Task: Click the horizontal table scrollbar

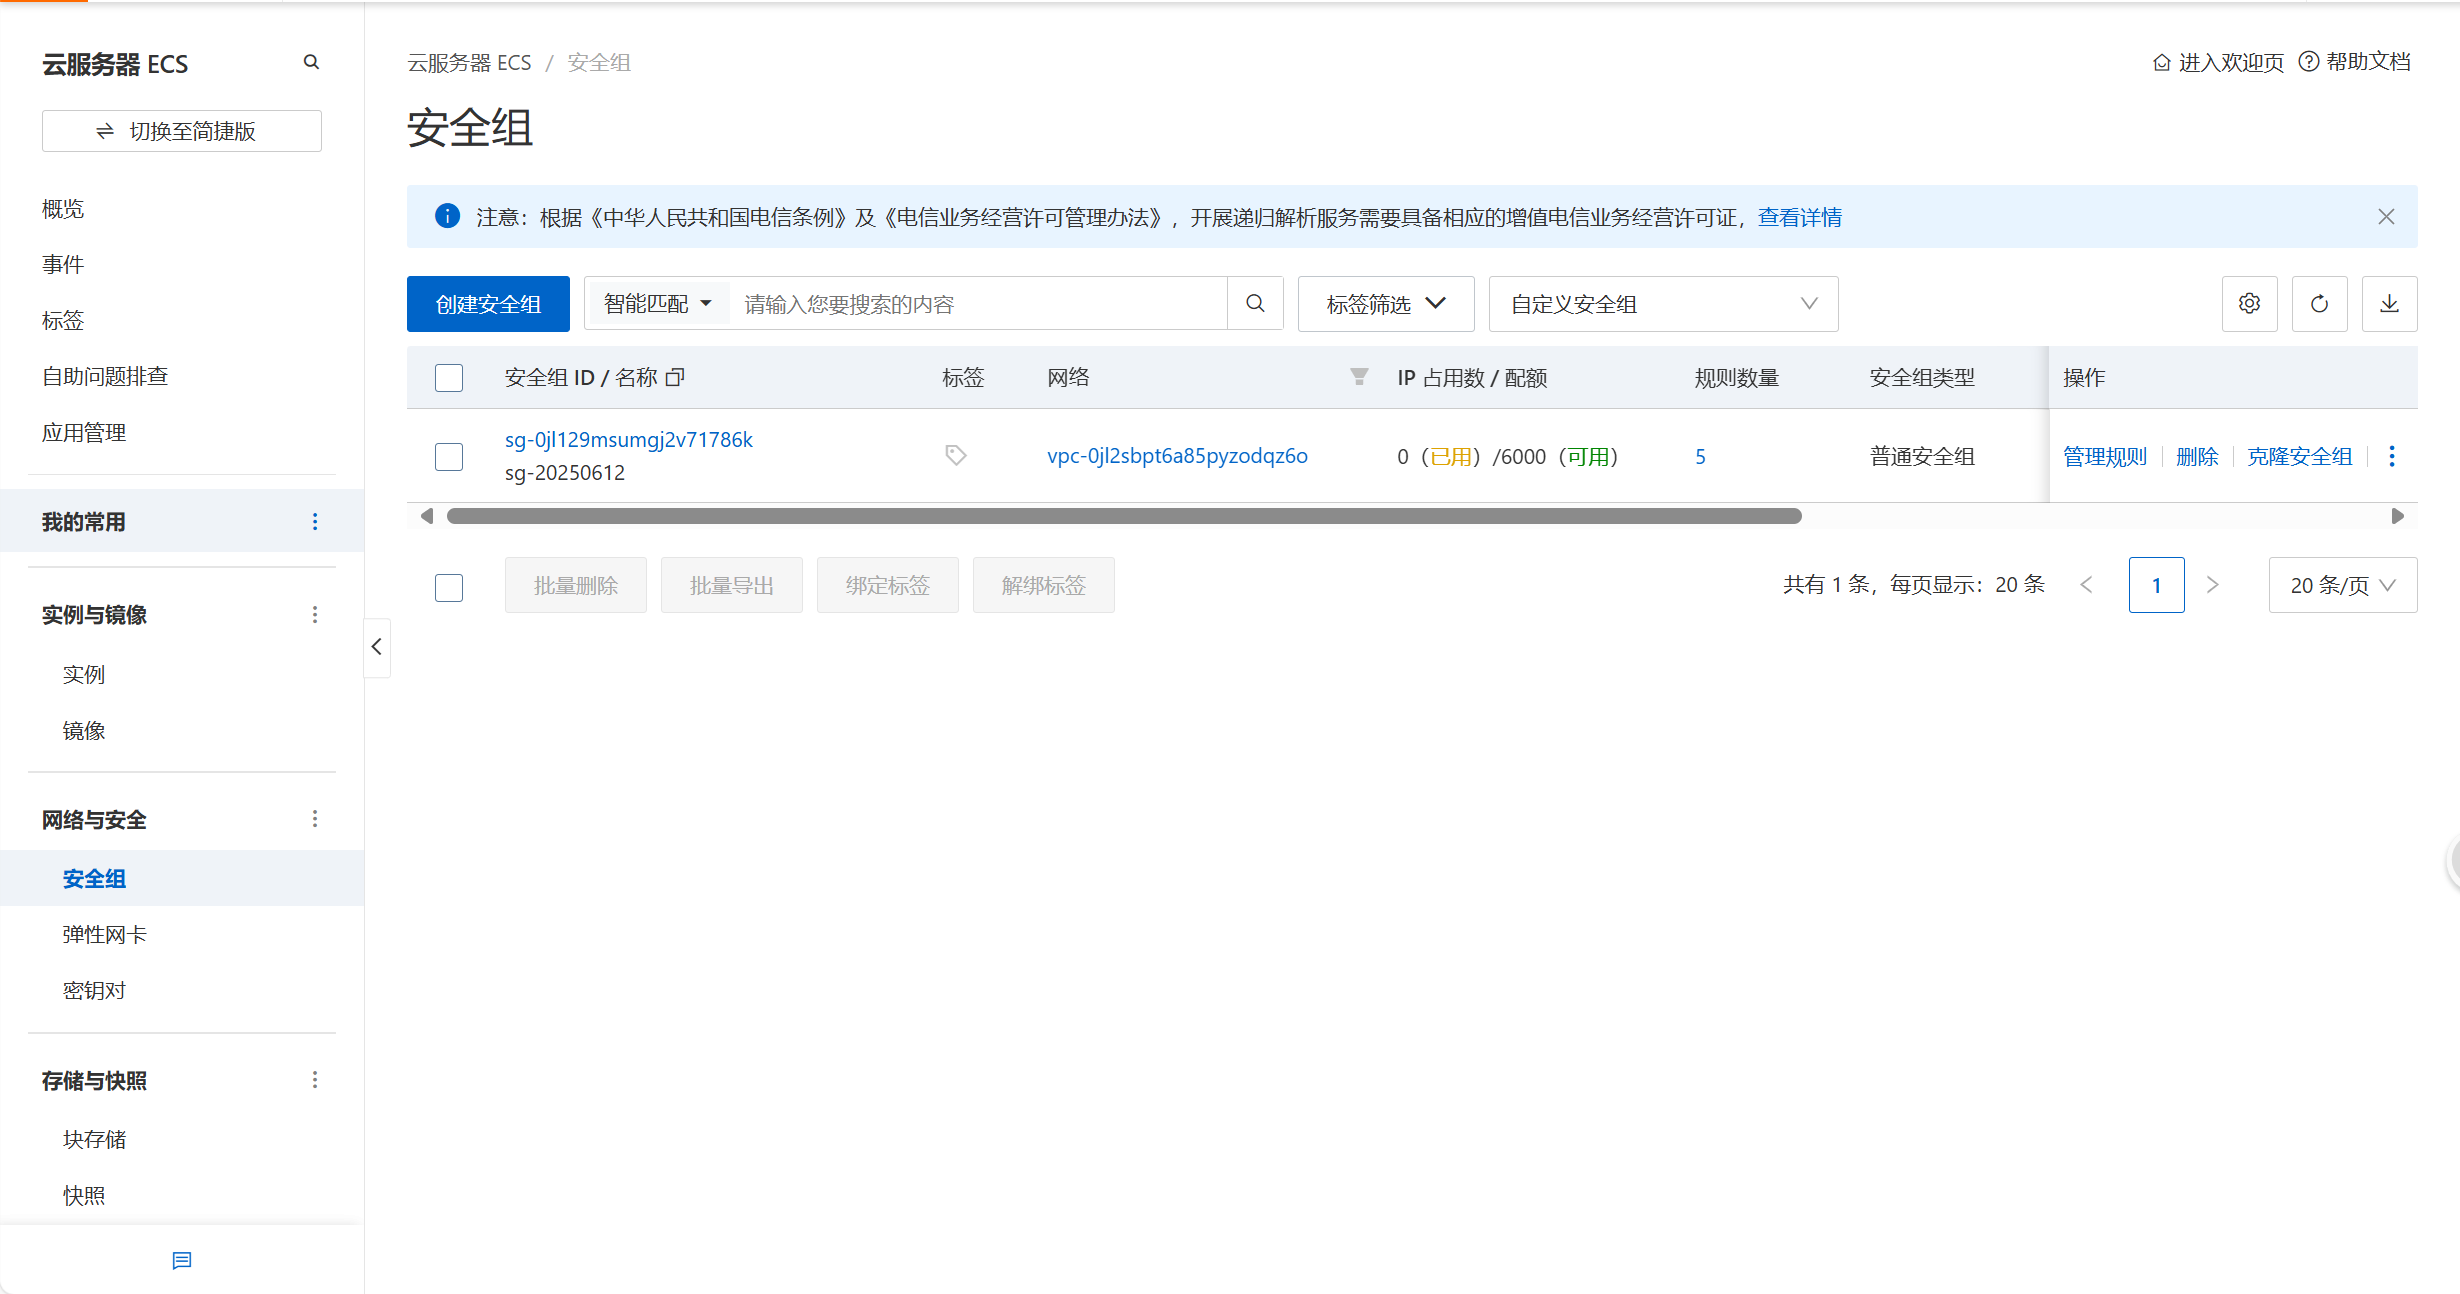Action: pyautogui.click(x=1123, y=516)
